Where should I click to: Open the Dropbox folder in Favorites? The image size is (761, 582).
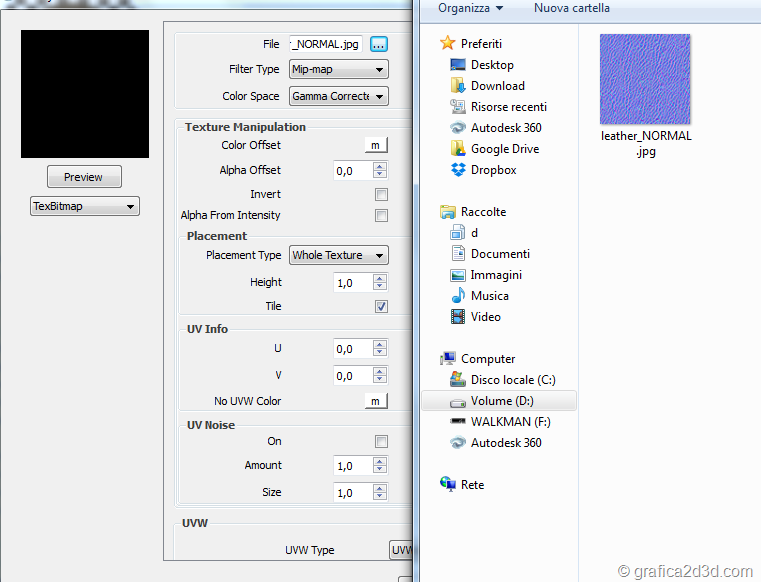(493, 170)
